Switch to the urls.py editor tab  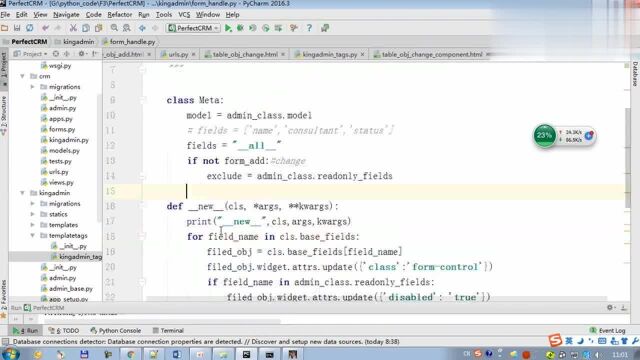[178, 54]
